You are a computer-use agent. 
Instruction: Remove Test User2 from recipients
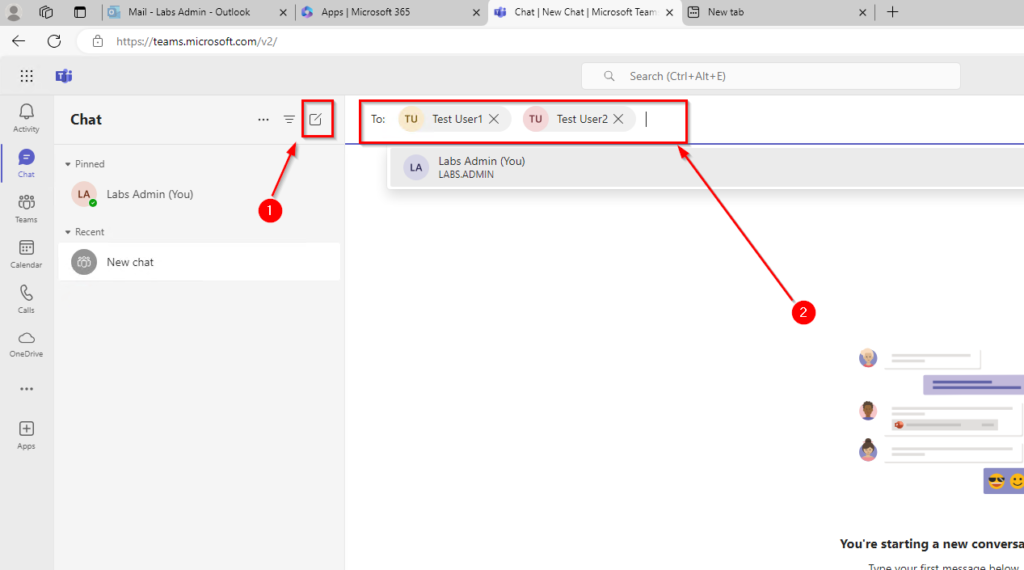618,119
